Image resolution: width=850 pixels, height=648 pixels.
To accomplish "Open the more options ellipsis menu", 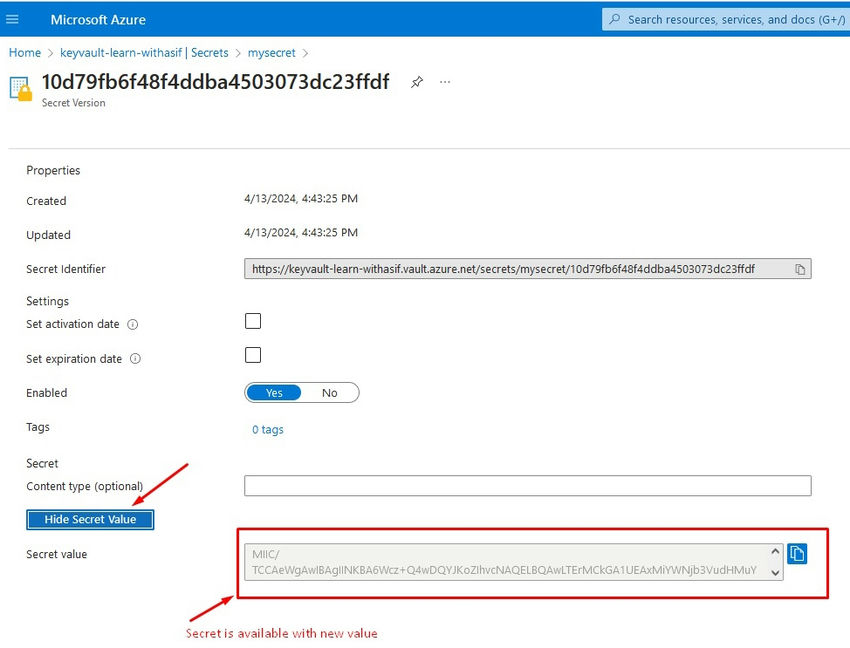I will point(444,83).
